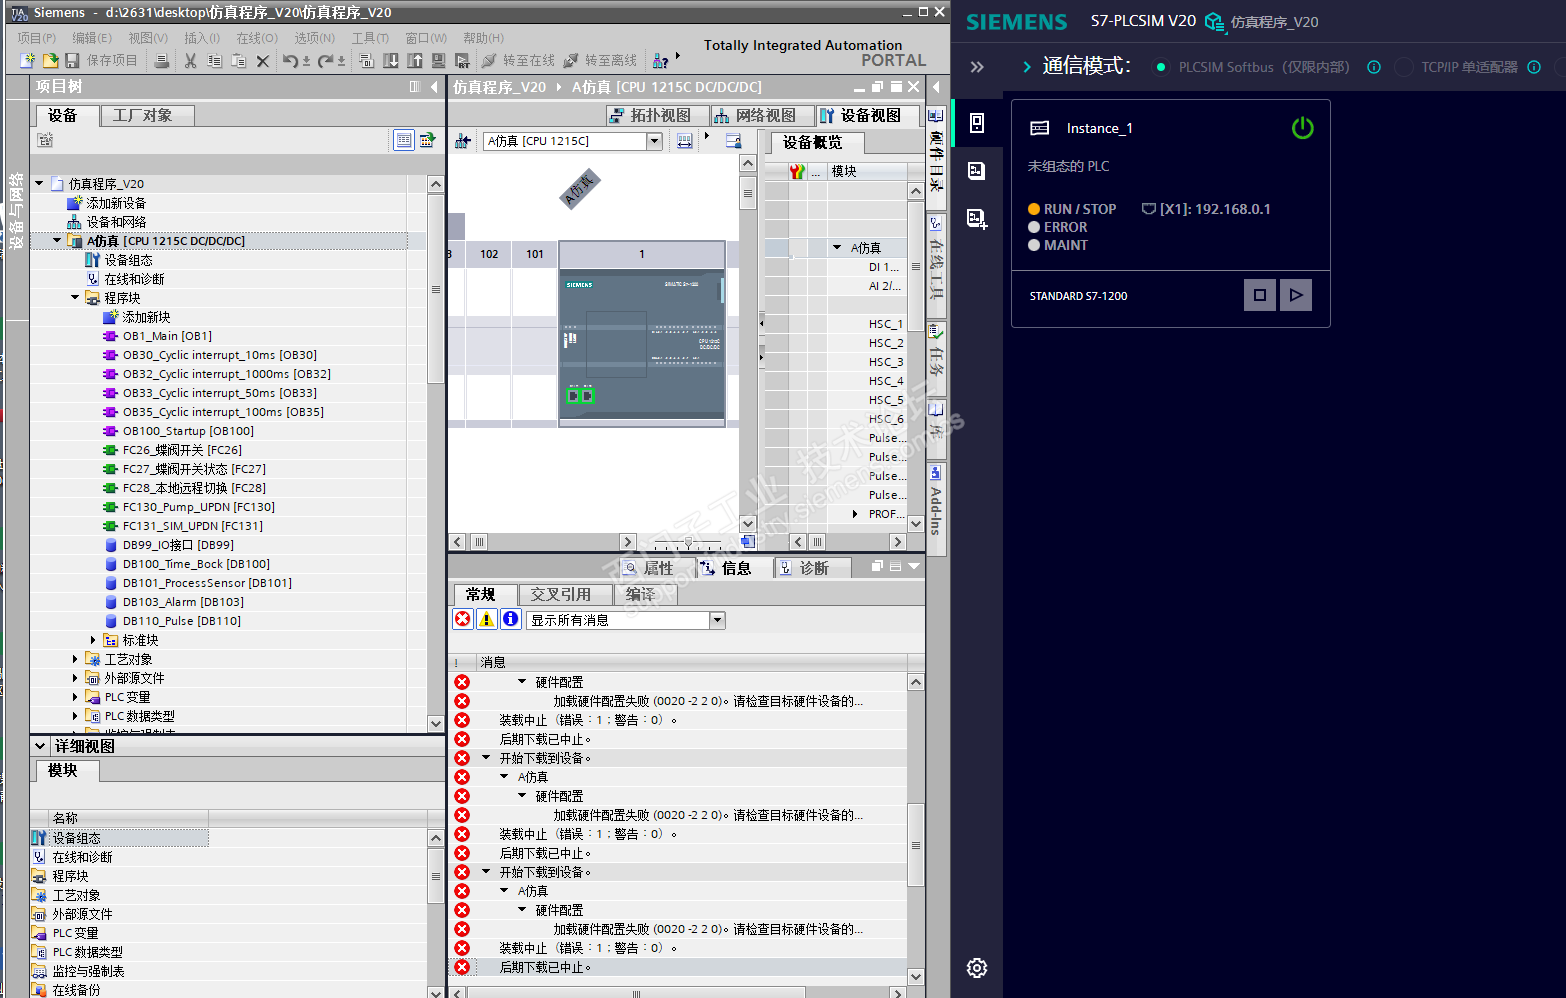Expand the 工艺对象 tree node
The image size is (1566, 998).
(x=75, y=659)
